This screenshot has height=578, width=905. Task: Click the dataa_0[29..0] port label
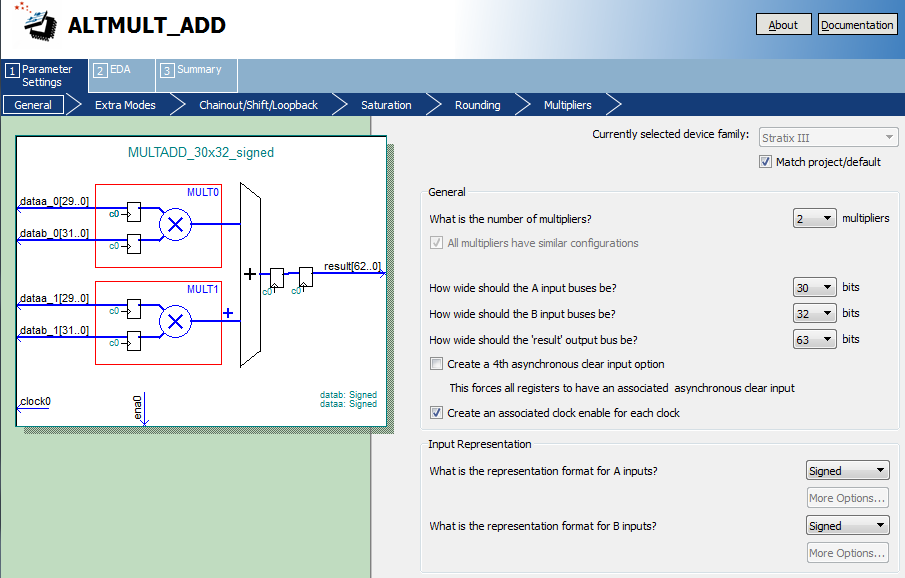tap(54, 202)
